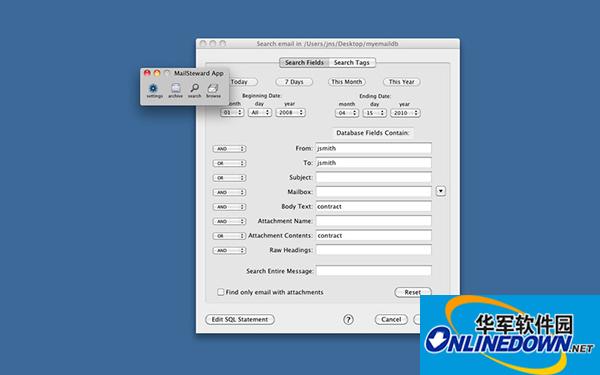This screenshot has width=600, height=375.
Task: Click the From input field
Action: click(x=373, y=148)
